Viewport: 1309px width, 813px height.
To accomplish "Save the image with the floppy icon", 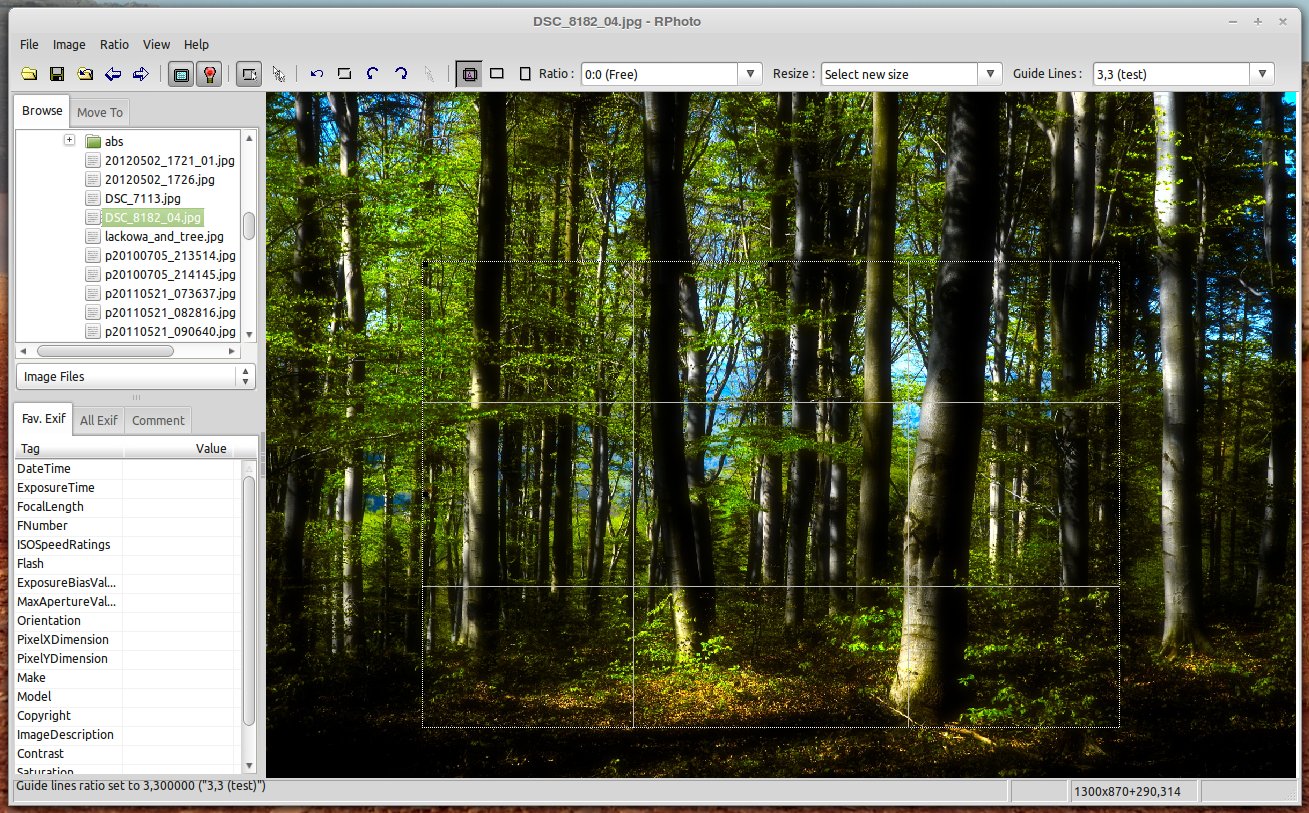I will [57, 74].
